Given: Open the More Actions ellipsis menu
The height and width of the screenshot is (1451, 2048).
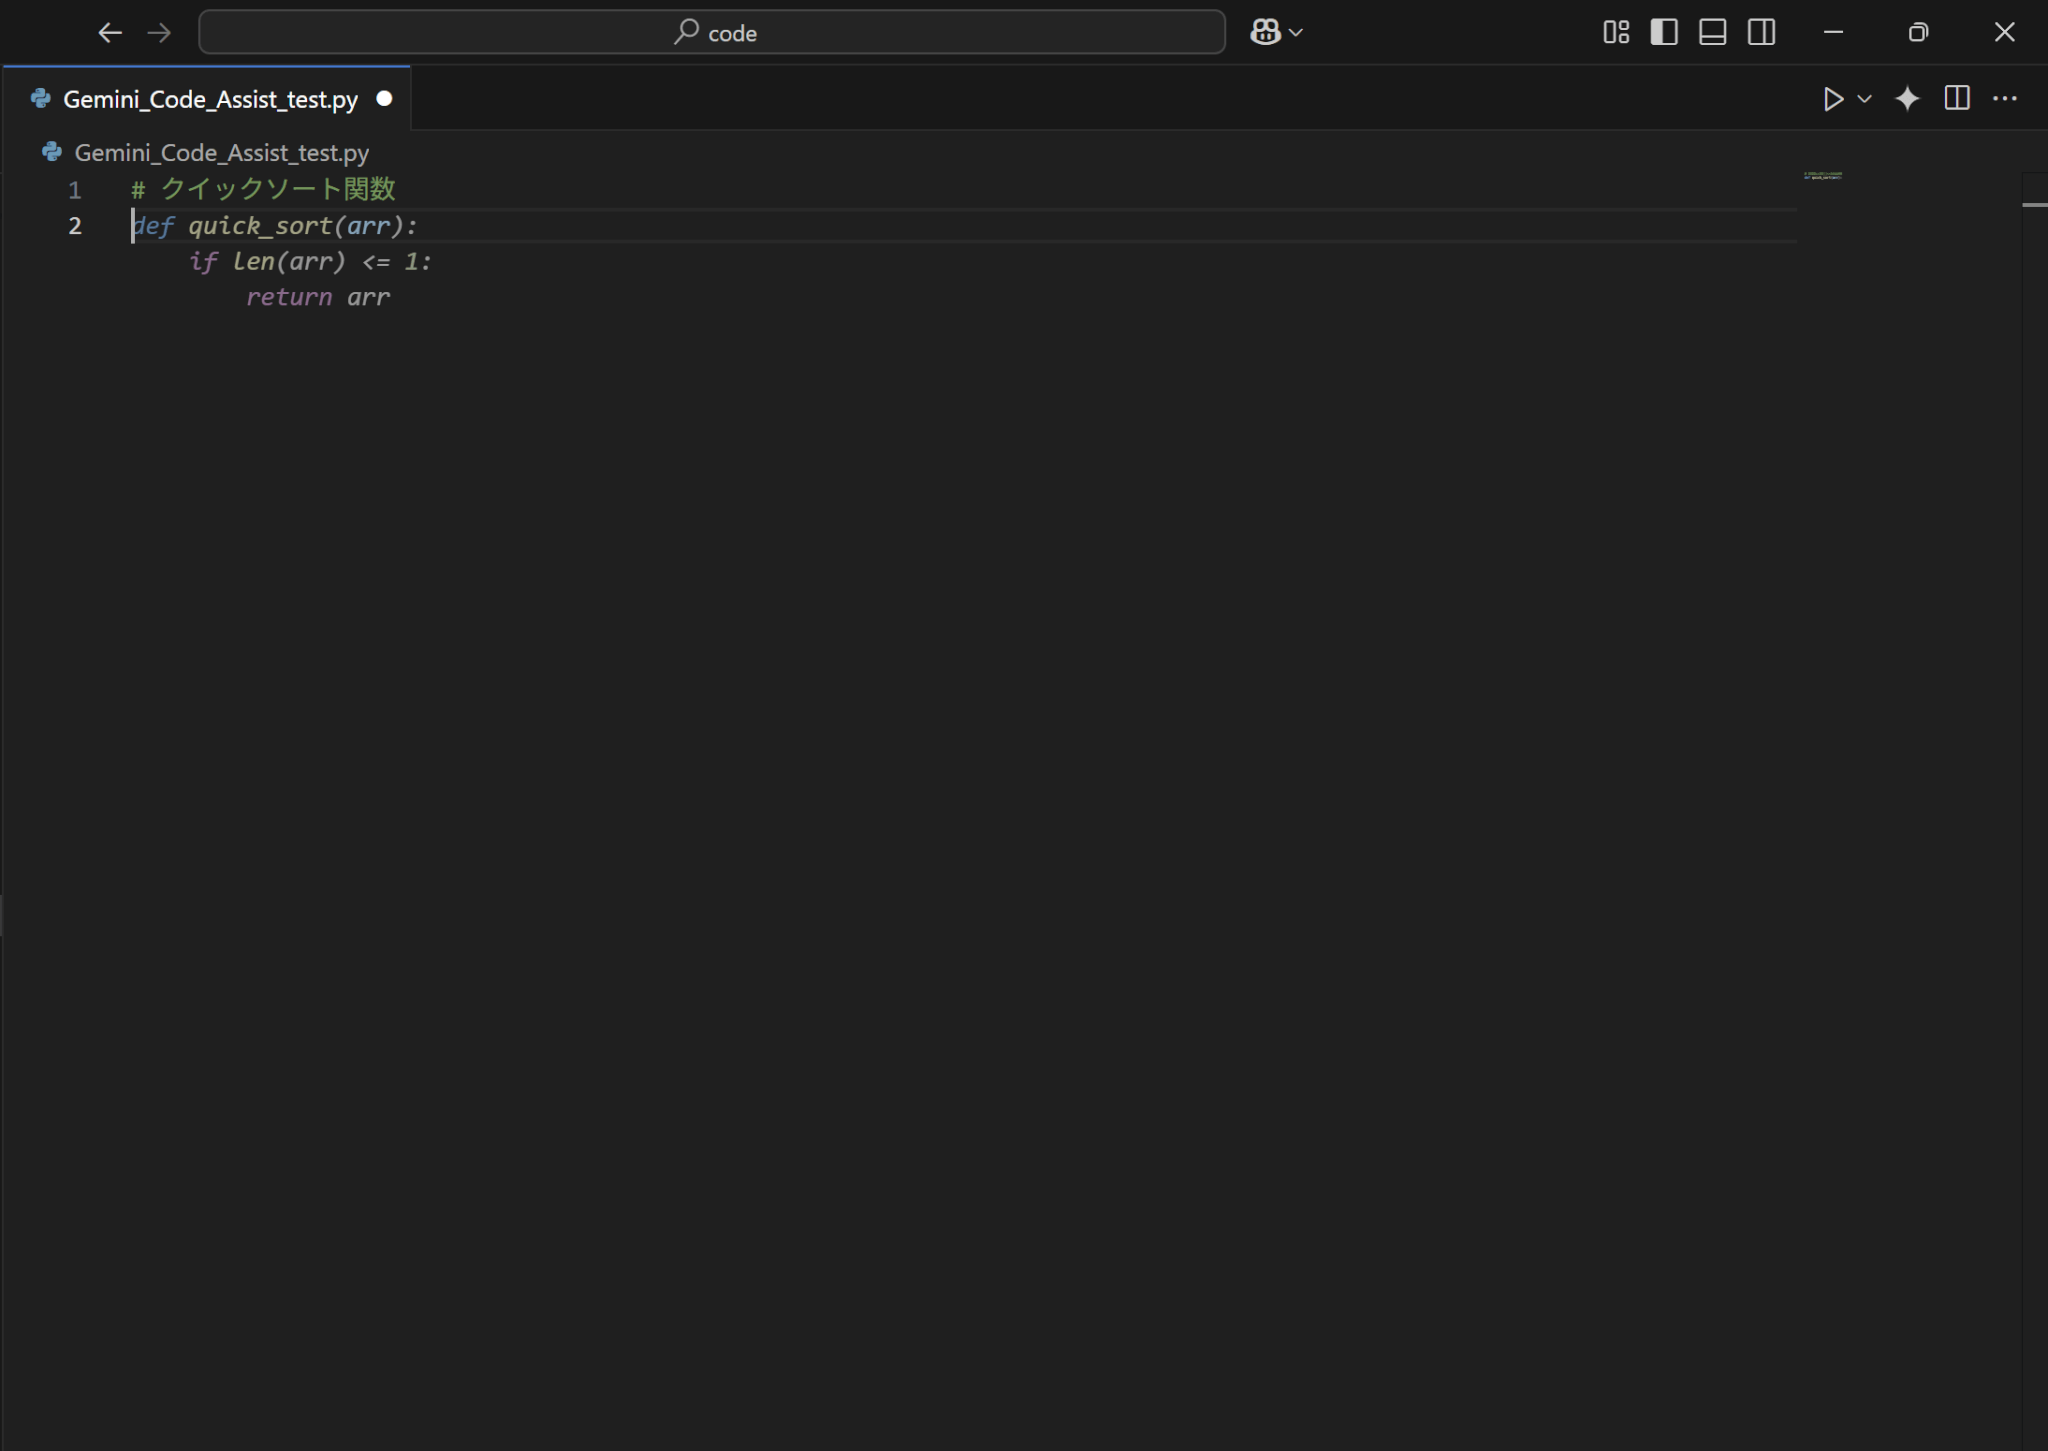Looking at the screenshot, I should point(2005,98).
